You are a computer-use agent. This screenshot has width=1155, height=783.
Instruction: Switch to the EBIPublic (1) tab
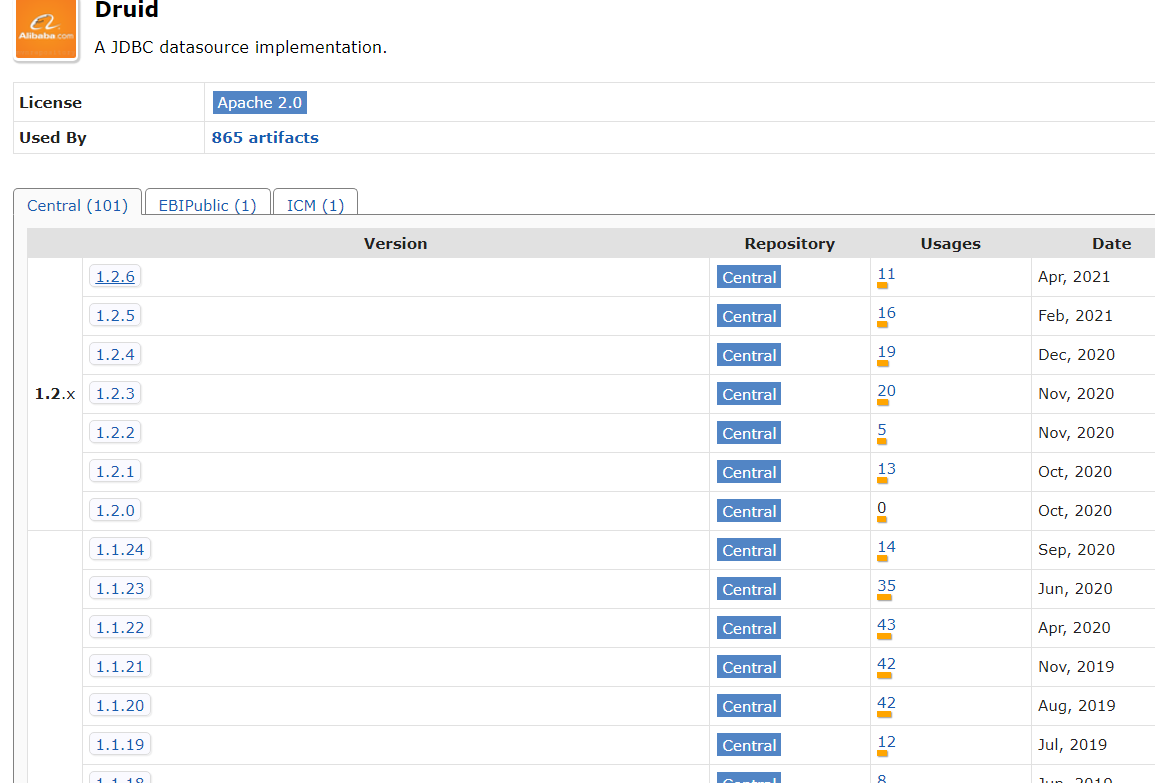tap(207, 205)
